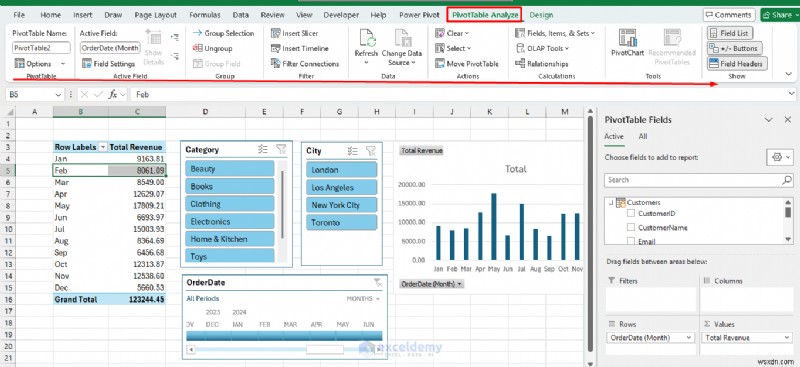Open the Select dropdown
Viewport: 800px width, 367px height.
pos(453,48)
